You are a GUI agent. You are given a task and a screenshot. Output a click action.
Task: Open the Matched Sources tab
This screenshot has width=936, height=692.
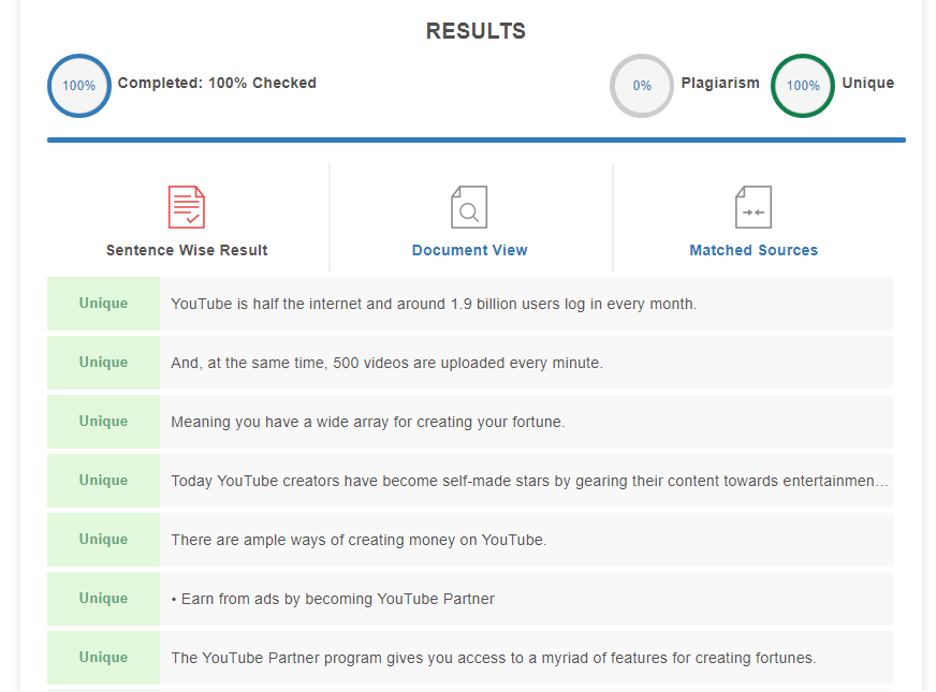coord(753,250)
